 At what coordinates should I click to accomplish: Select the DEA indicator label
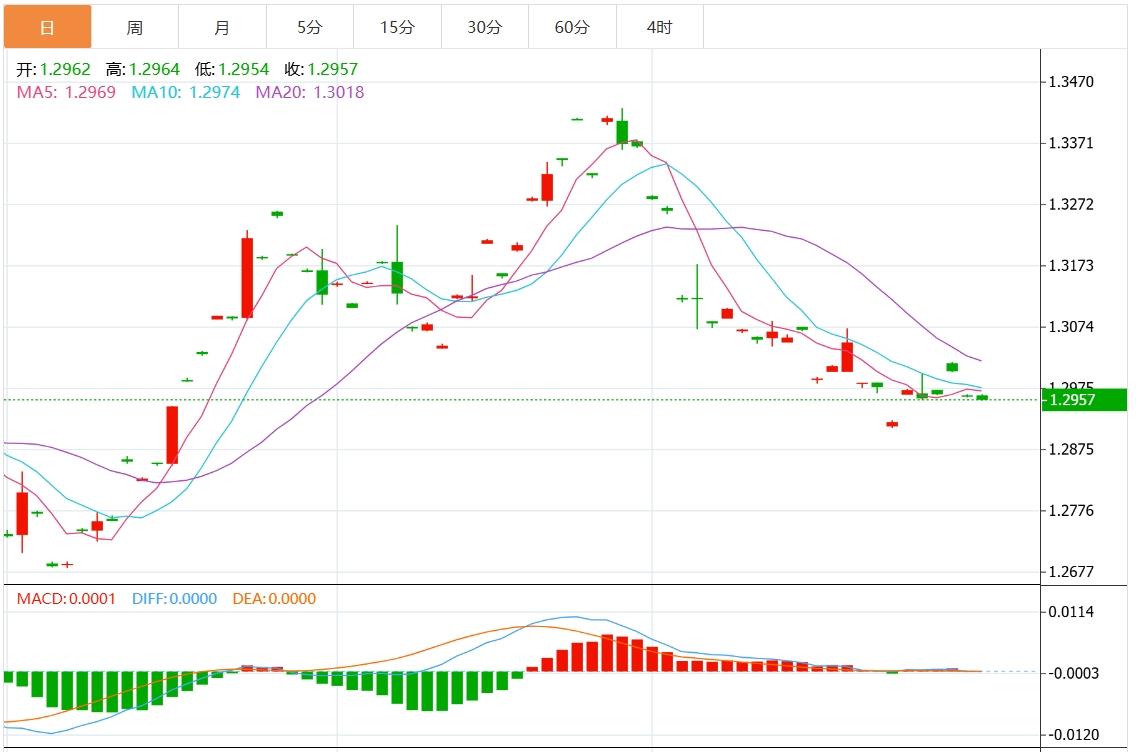pos(273,599)
